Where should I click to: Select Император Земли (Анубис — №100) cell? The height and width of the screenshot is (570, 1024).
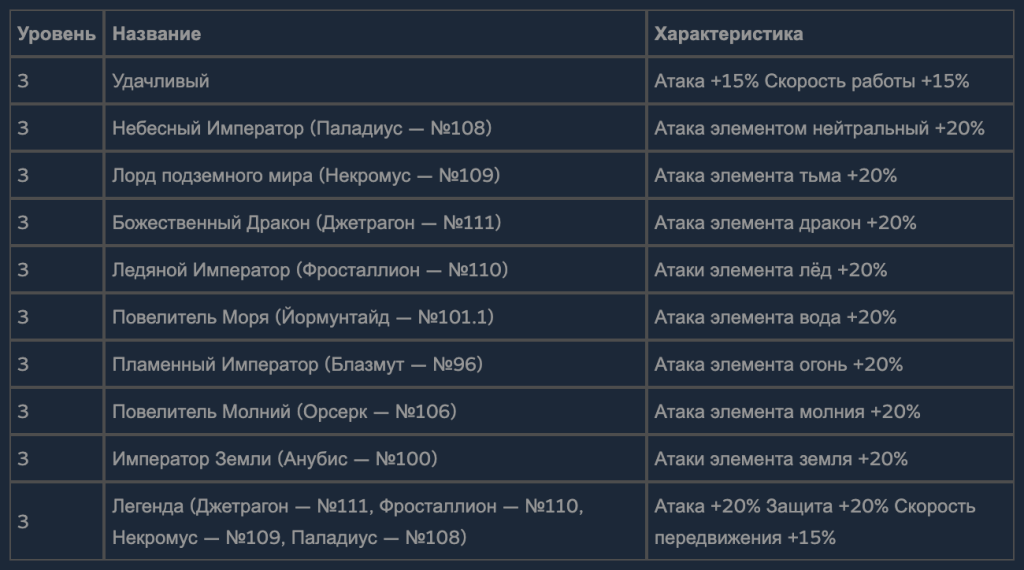tap(375, 458)
